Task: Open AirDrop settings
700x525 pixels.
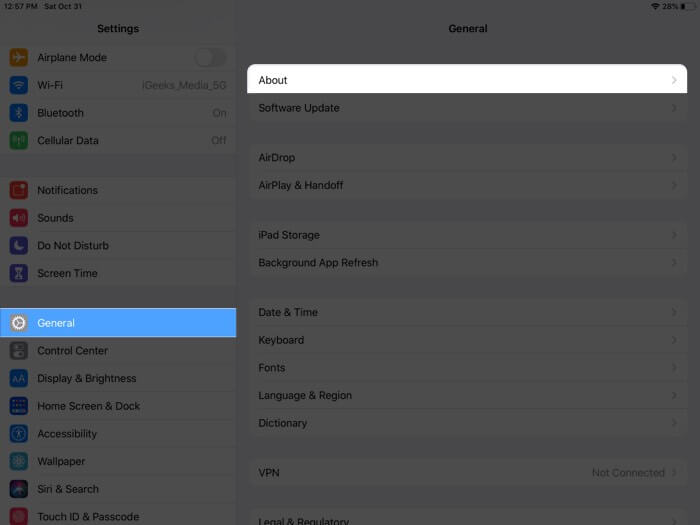Action: pyautogui.click(x=467, y=158)
